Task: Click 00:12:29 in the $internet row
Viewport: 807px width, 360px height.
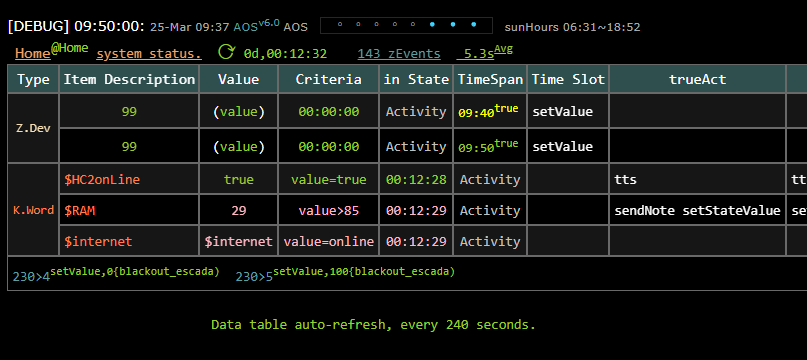Action: pyautogui.click(x=416, y=241)
